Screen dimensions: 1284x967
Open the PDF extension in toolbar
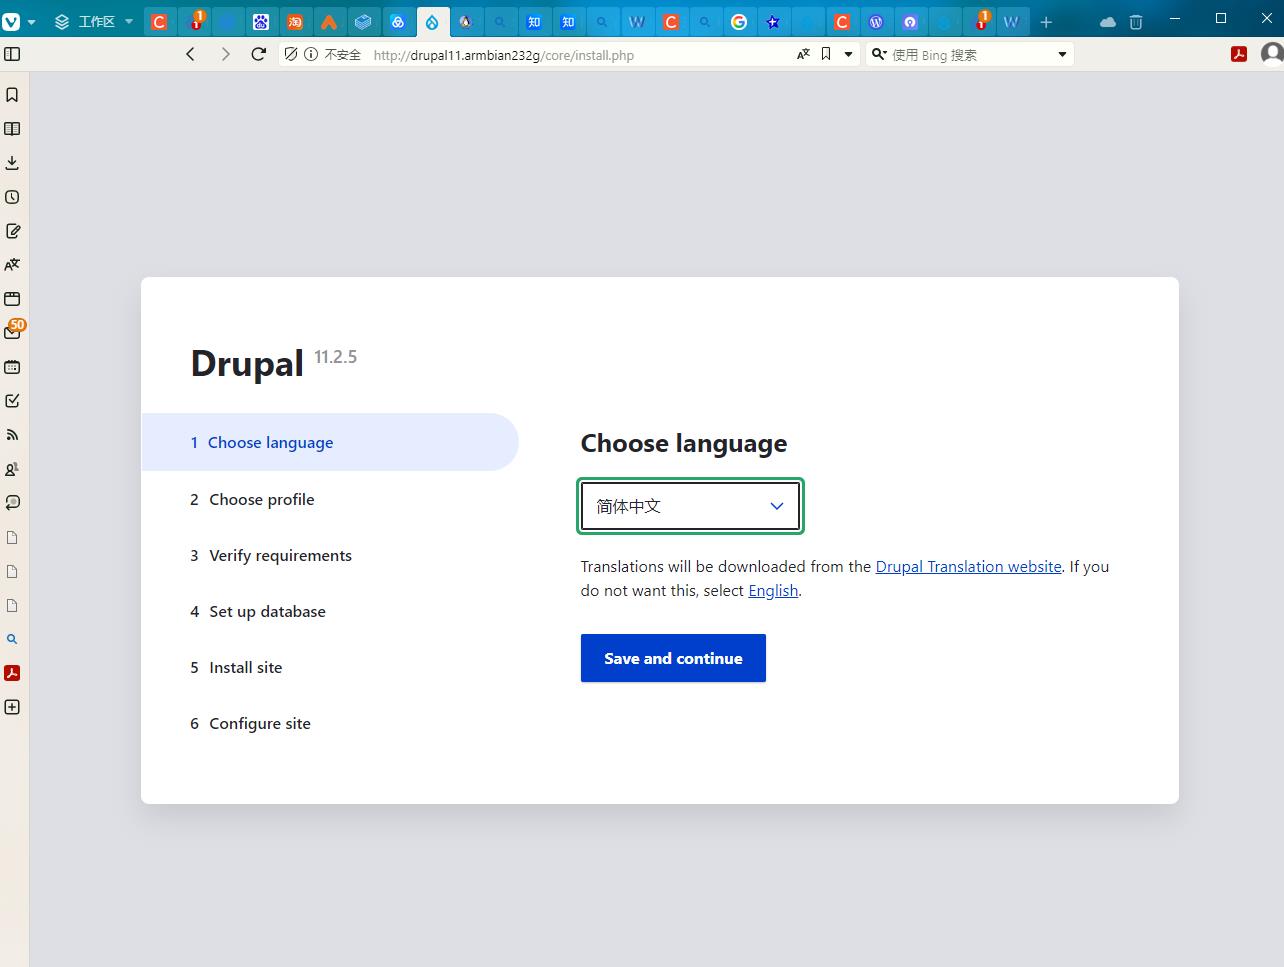point(1239,54)
